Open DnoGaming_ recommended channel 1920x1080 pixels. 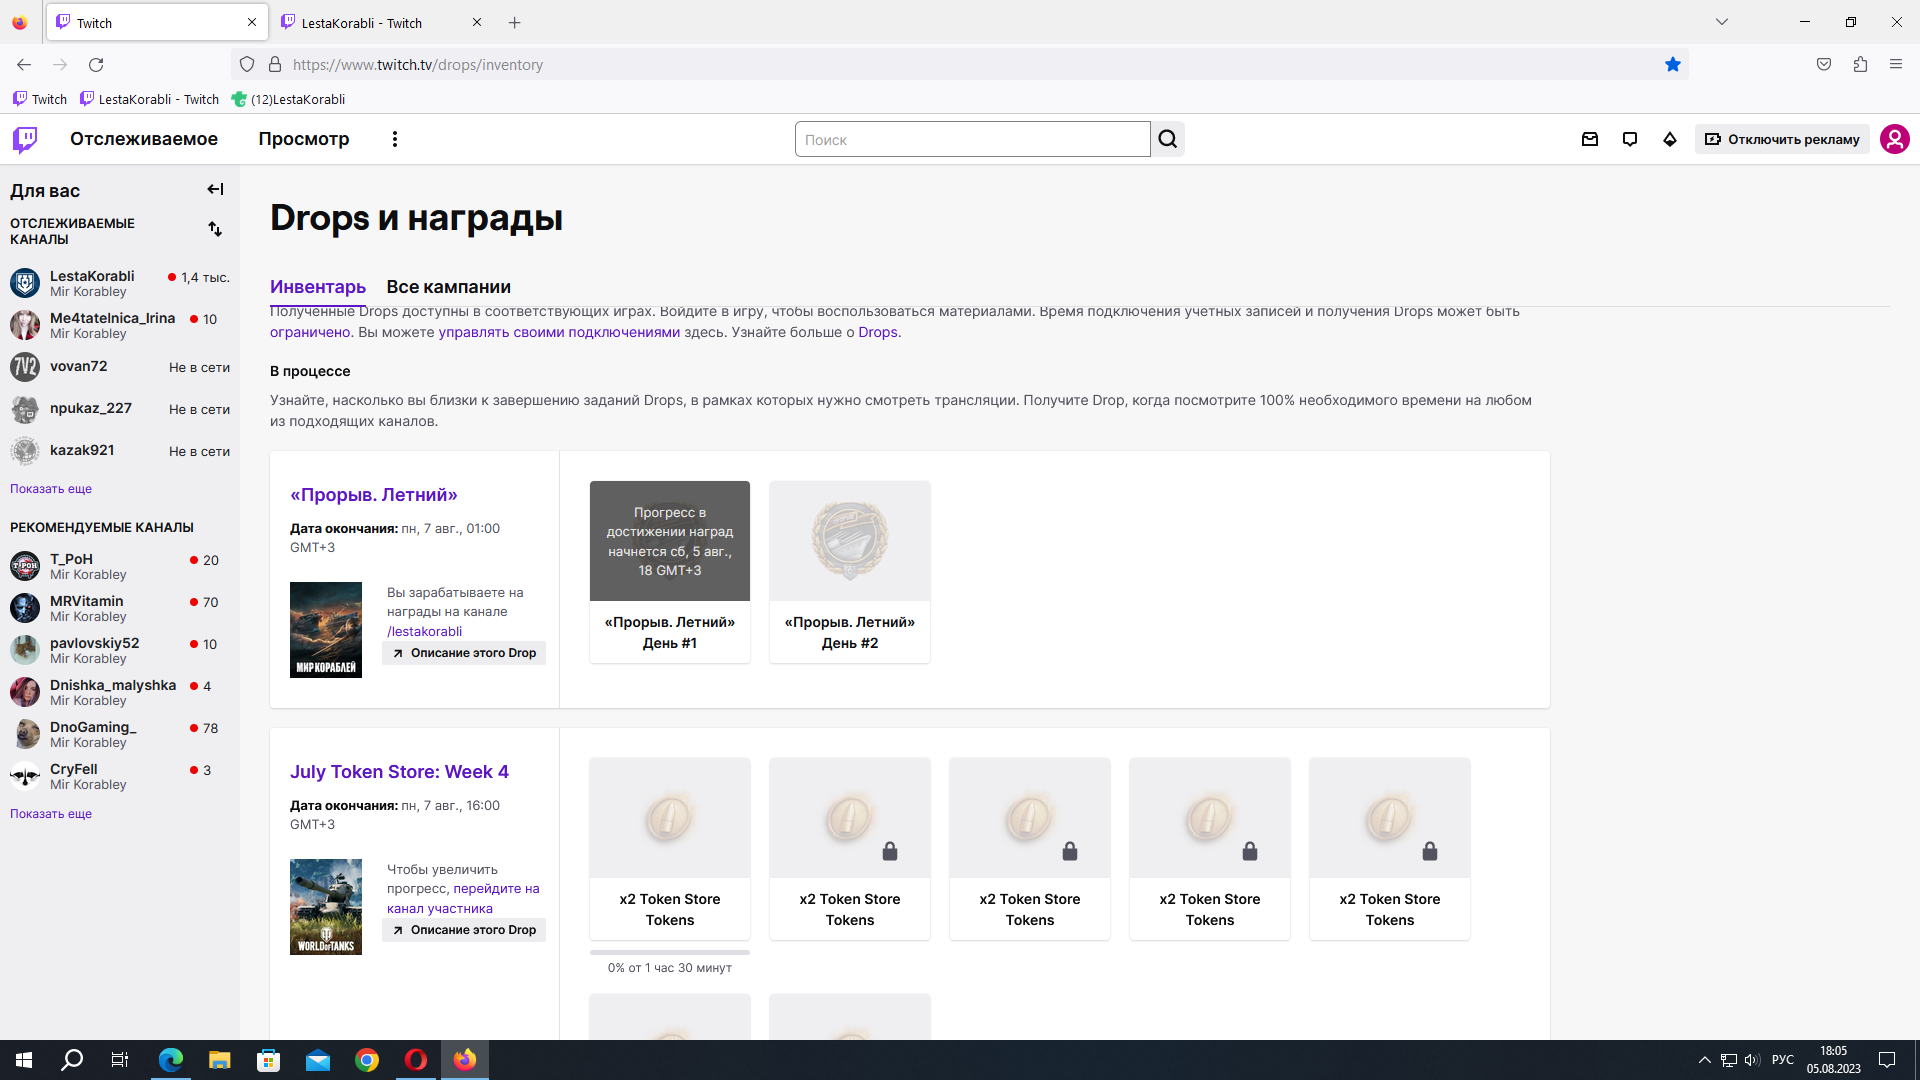(x=120, y=734)
